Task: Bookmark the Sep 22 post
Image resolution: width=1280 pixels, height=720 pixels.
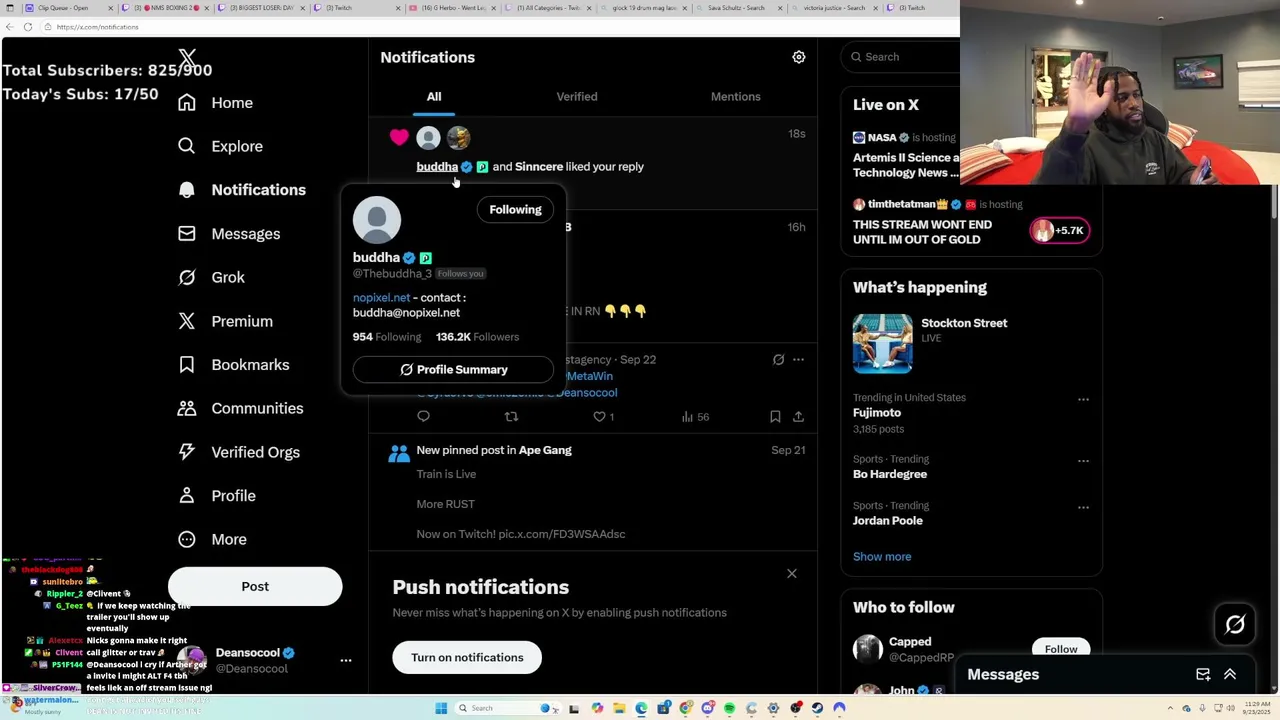Action: (x=775, y=417)
